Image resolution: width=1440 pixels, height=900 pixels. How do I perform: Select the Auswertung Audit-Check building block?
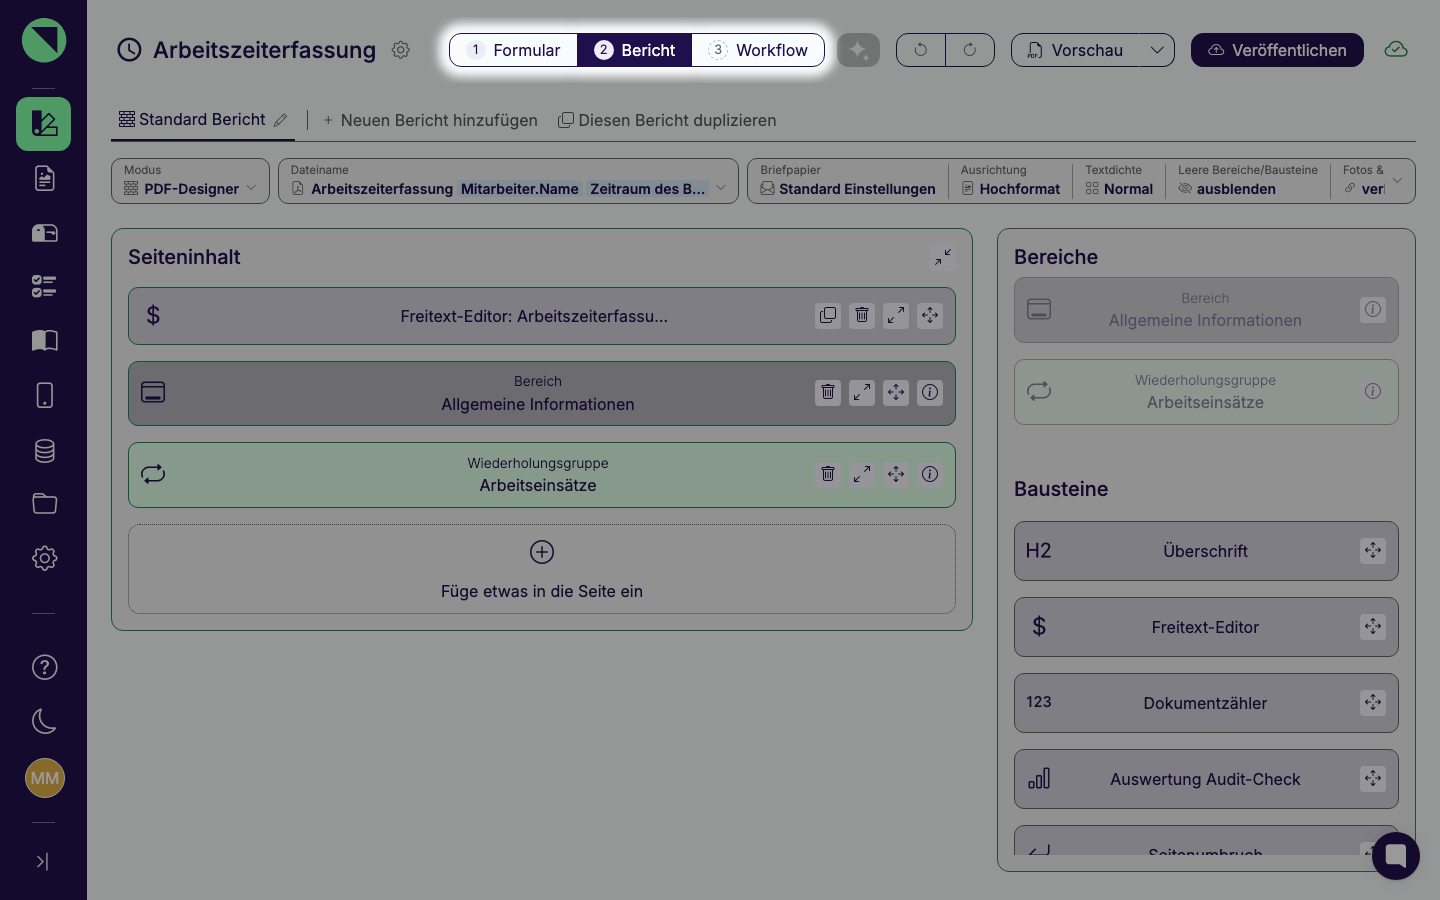tap(1206, 779)
